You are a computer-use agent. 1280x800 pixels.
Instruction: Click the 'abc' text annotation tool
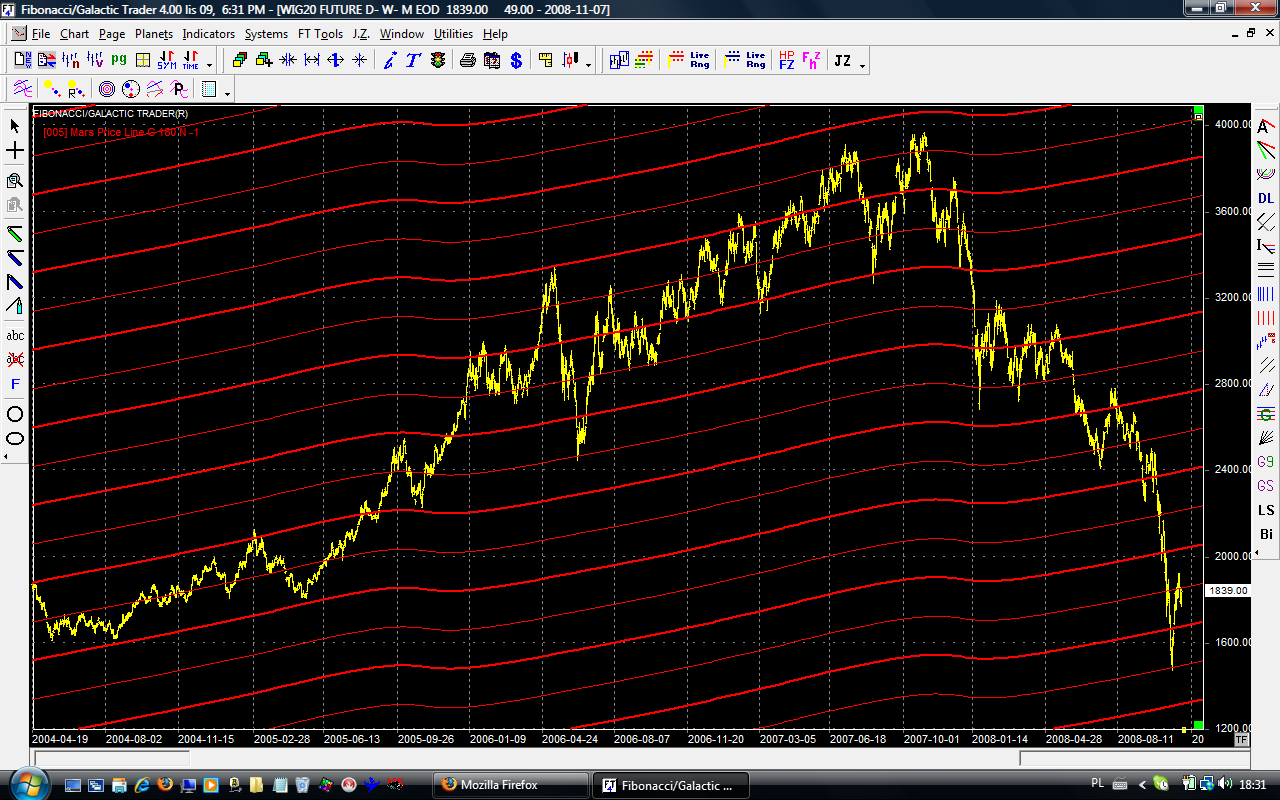click(15, 335)
